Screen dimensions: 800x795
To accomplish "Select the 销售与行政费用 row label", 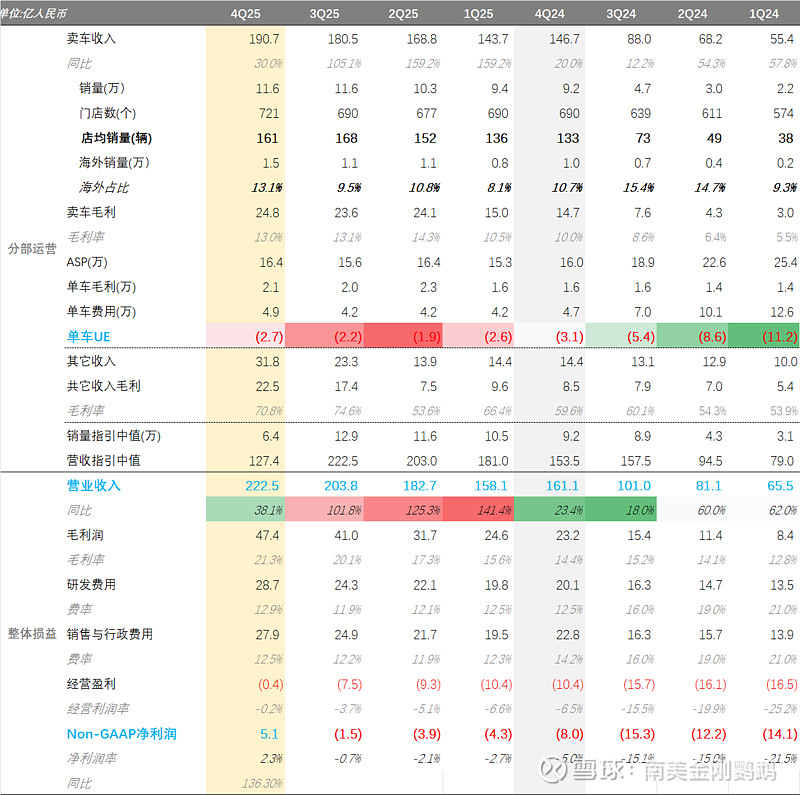I will coord(110,634).
